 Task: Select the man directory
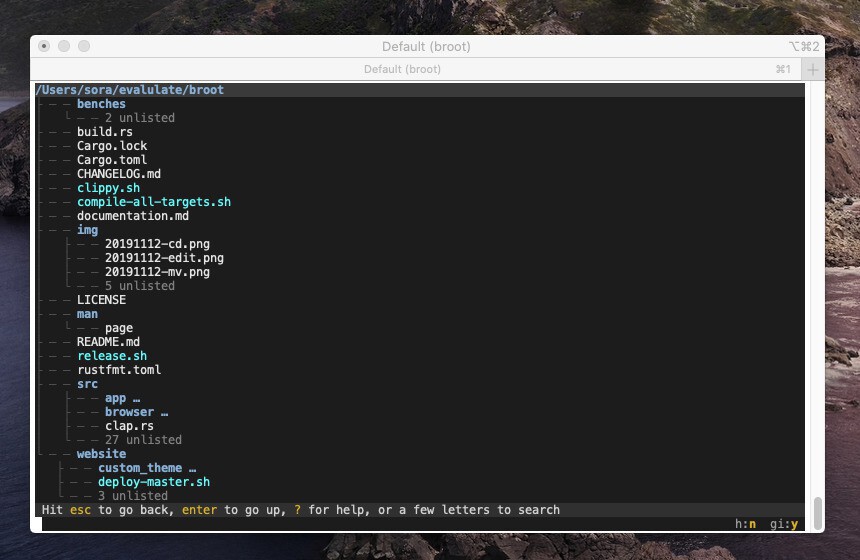coord(87,314)
